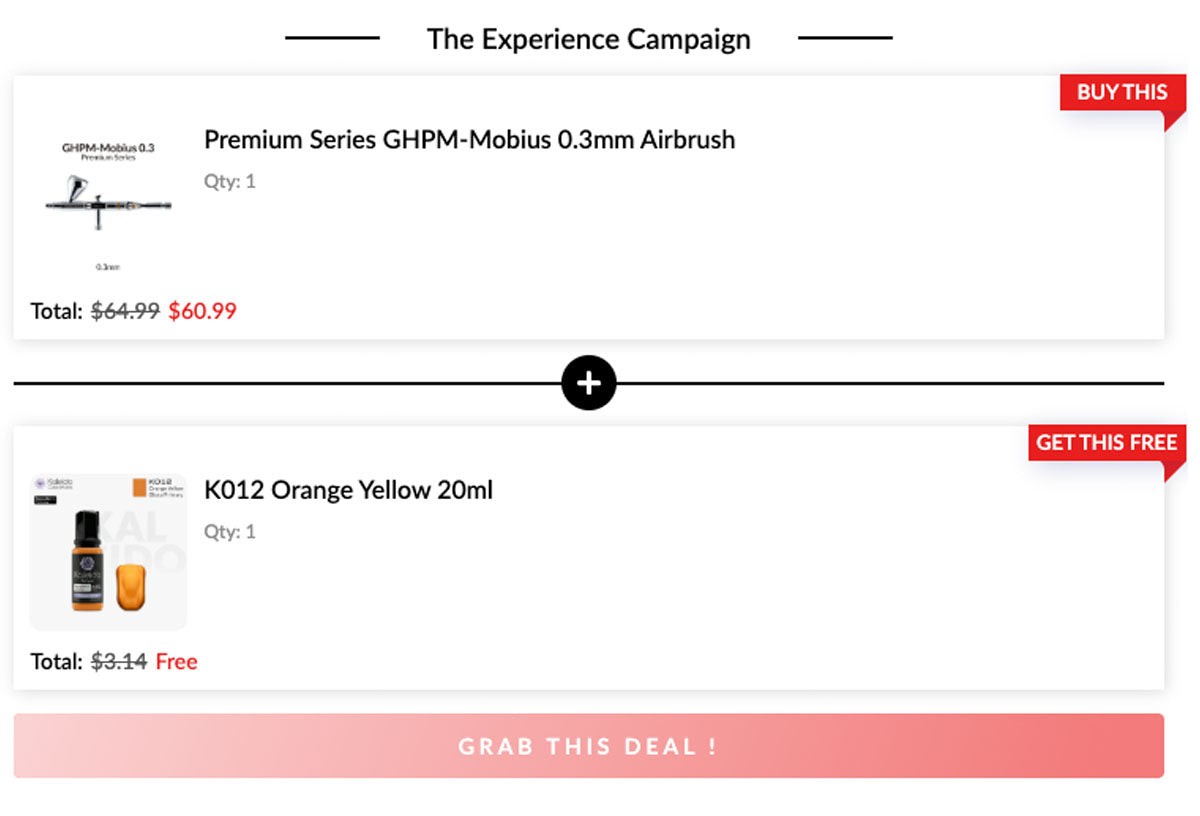Click The Experience Campaign heading
Screen dimensions: 1200x816
click(588, 39)
